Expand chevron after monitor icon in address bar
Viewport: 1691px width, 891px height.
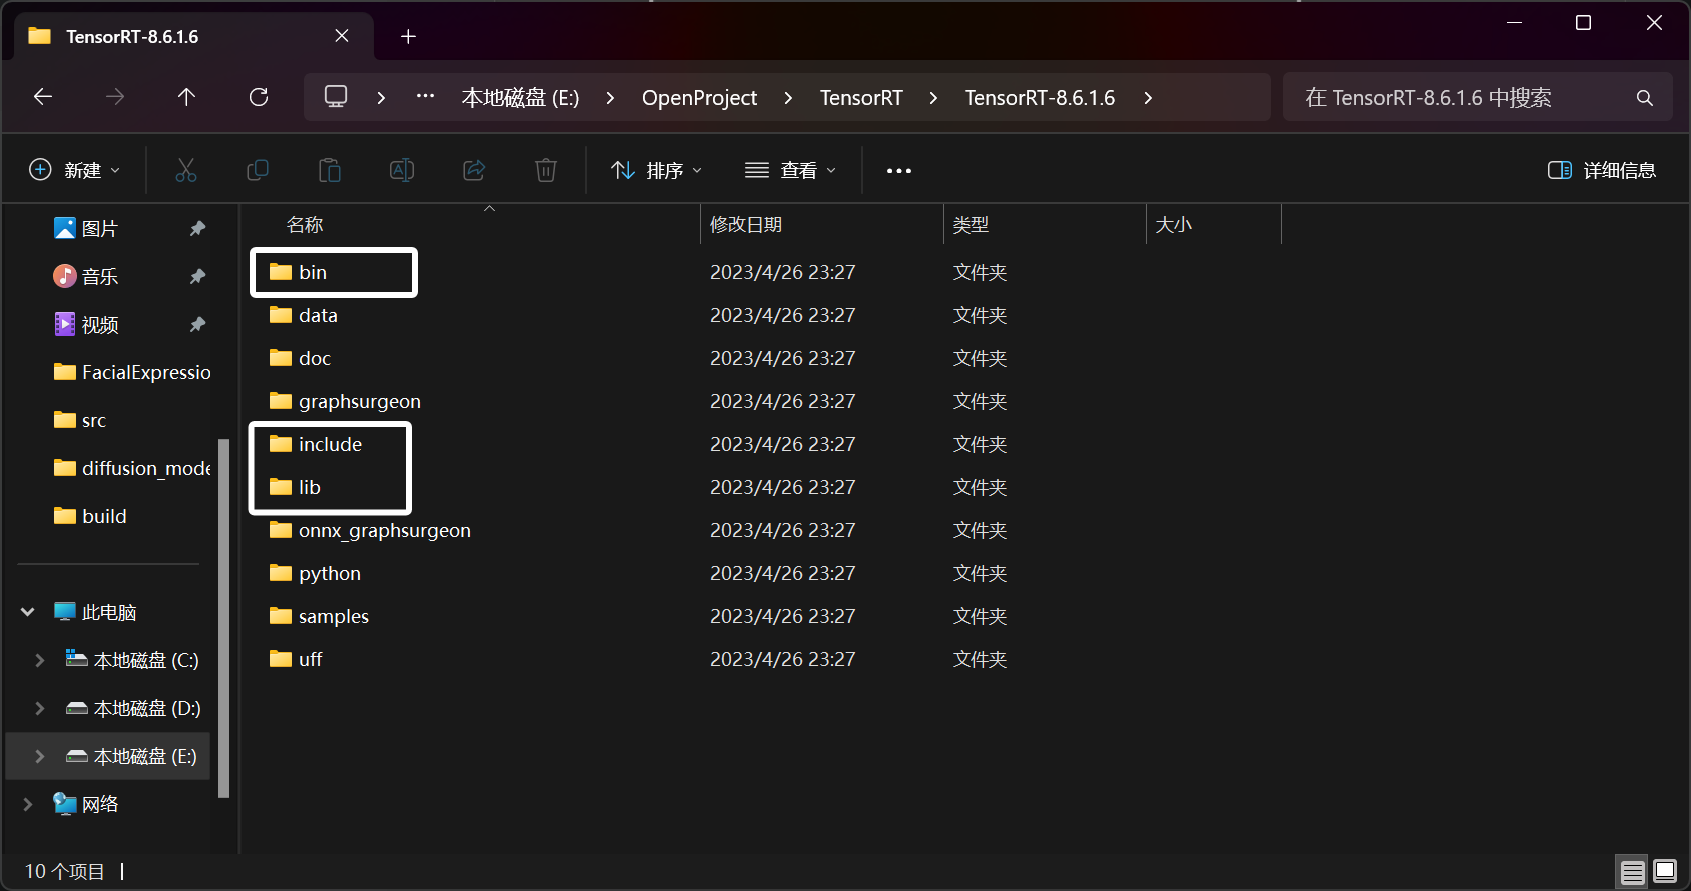[x=381, y=98]
